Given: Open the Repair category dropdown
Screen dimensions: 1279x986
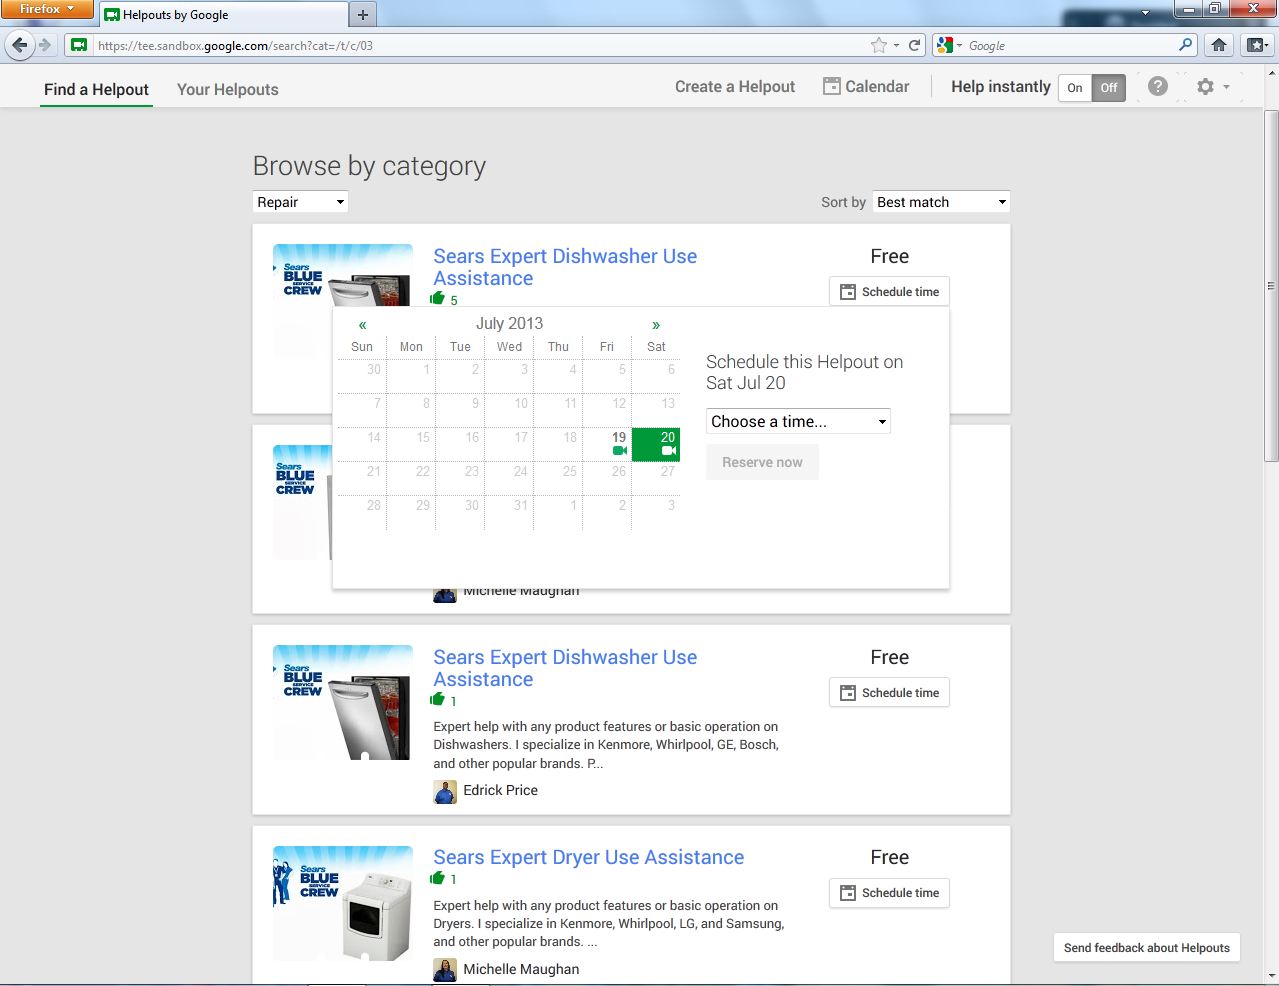Looking at the screenshot, I should [300, 202].
